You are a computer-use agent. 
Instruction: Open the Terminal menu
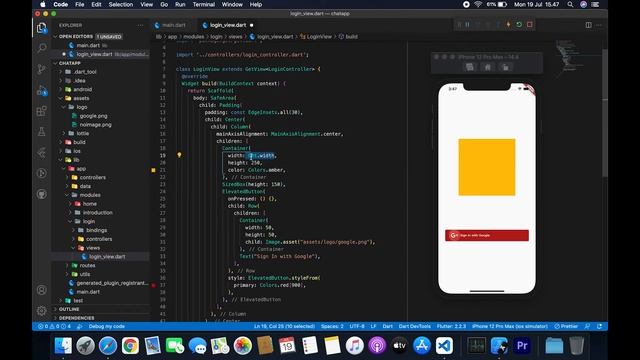coord(204,4)
